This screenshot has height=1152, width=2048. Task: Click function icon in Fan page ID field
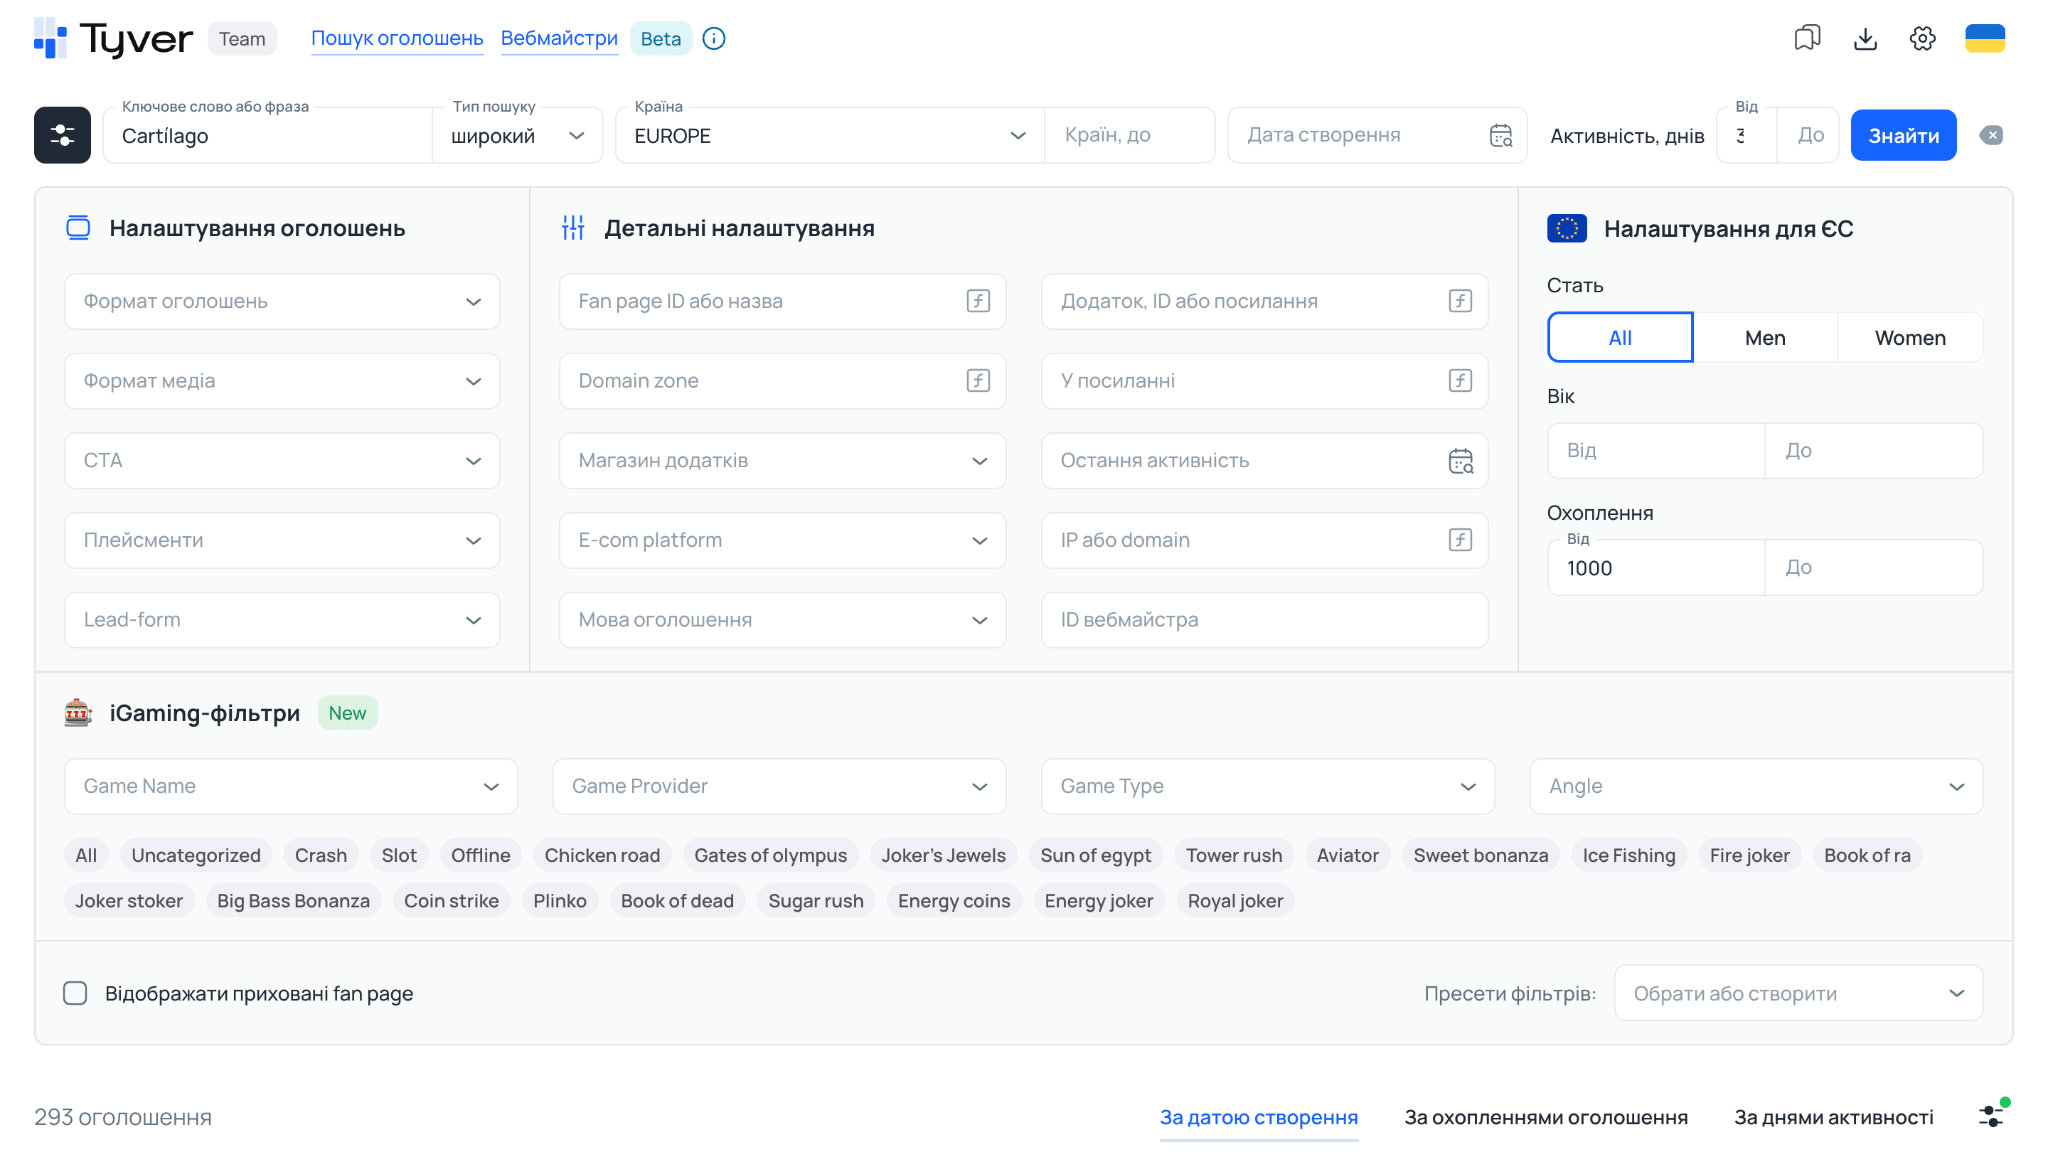(978, 301)
